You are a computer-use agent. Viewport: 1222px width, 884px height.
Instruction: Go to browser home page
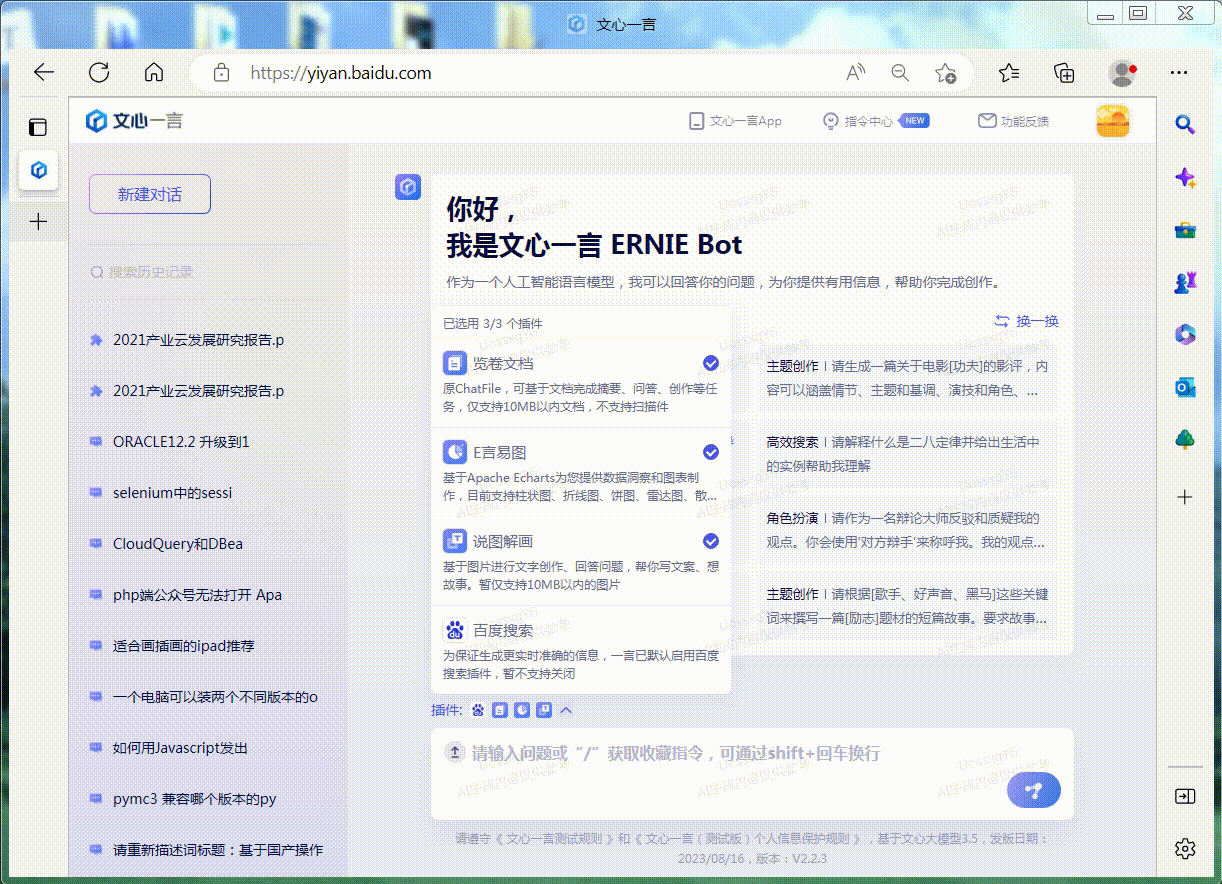(x=154, y=73)
